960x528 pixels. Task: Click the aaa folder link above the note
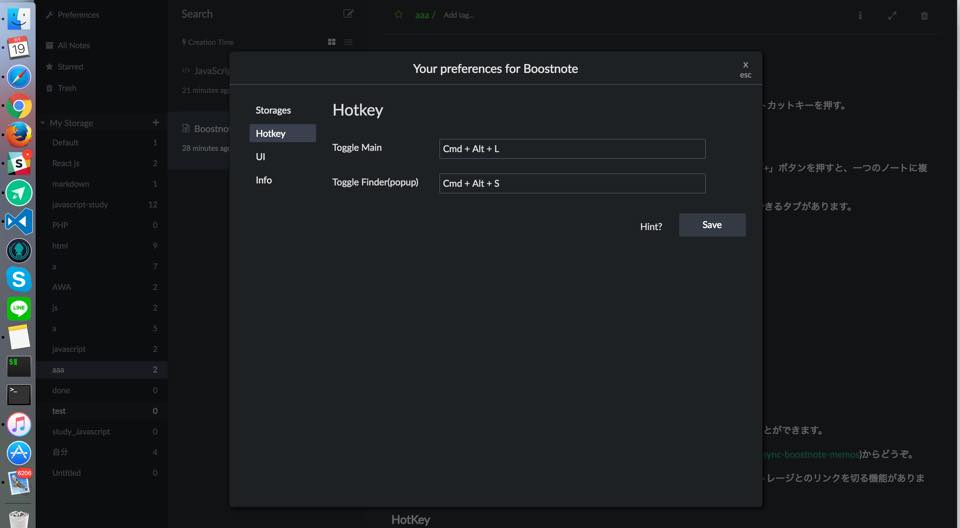point(422,15)
